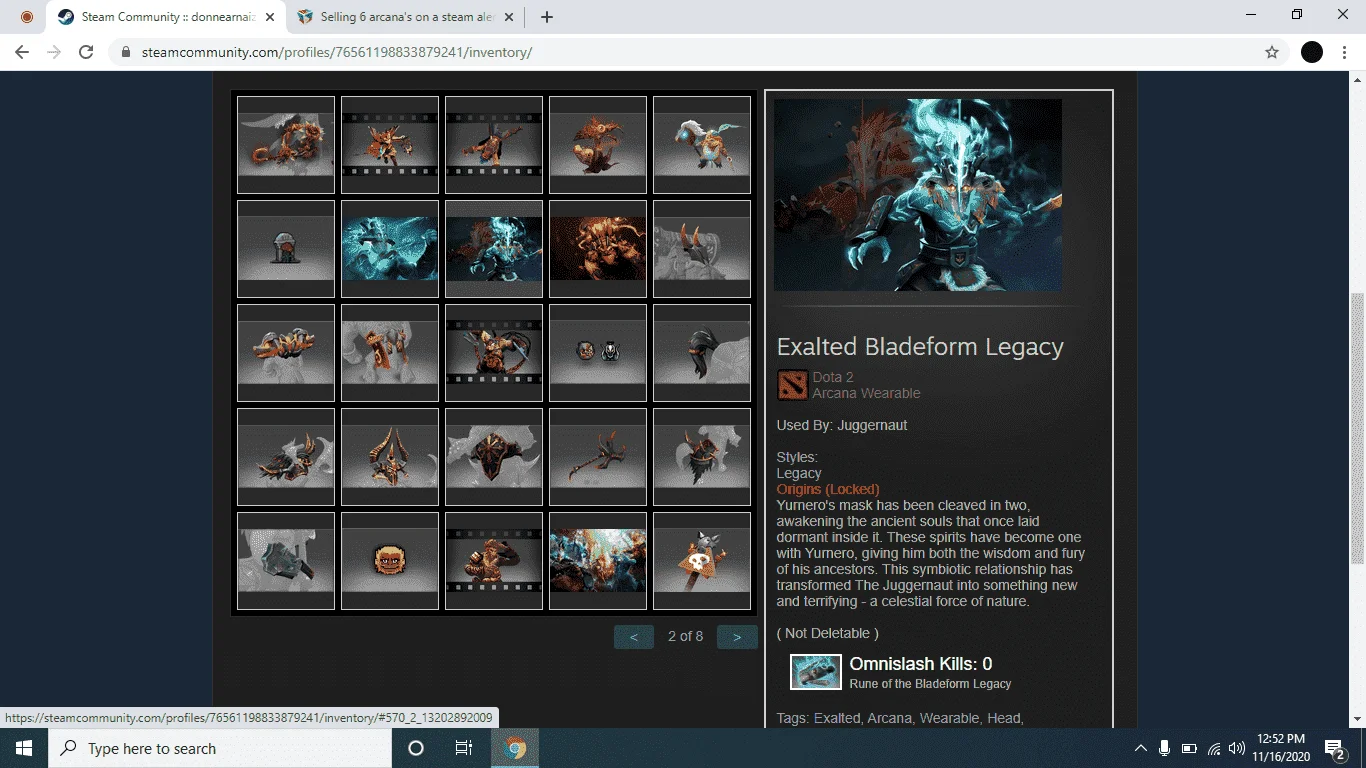This screenshot has width=1366, height=768.
Task: Focus the steamcommunity.com address bar
Action: click(697, 52)
